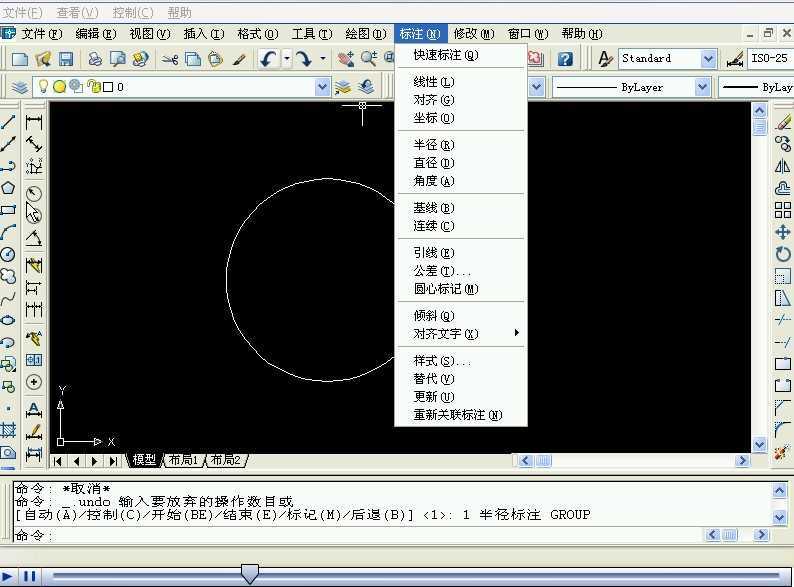Click the pause button in the player
The width and height of the screenshot is (794, 587).
click(x=30, y=576)
